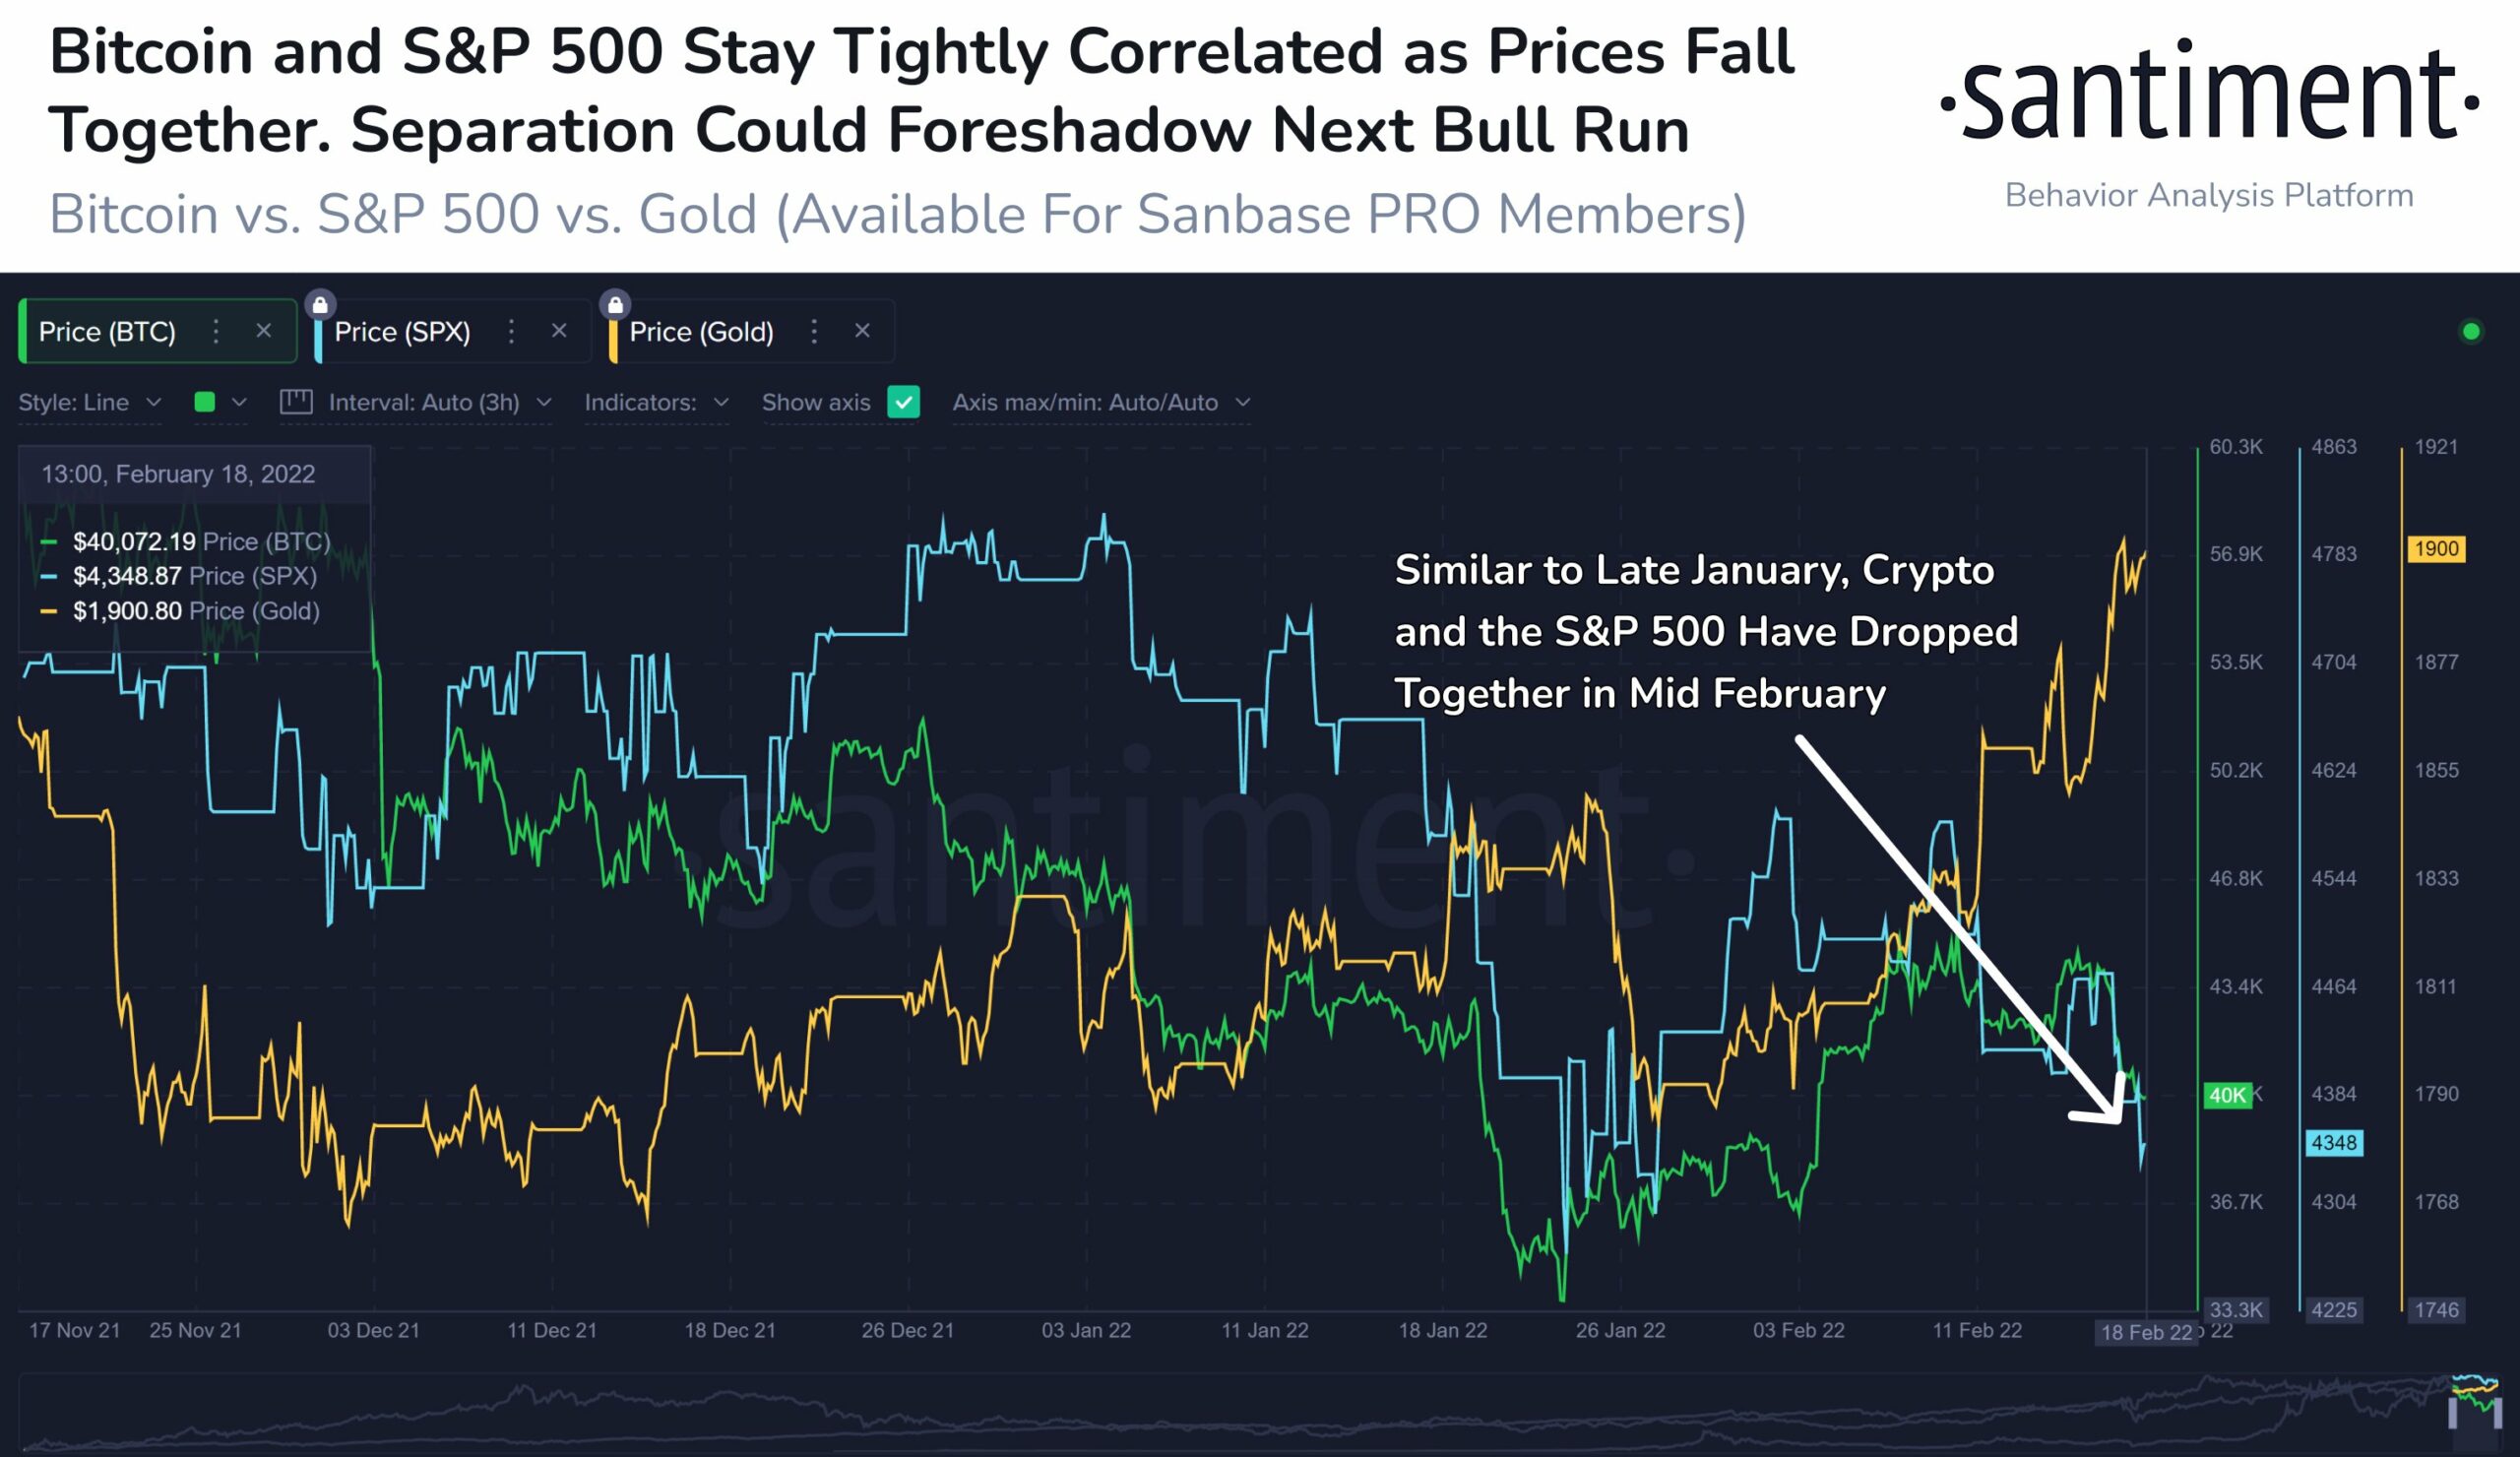Remove the Price (BTC) metric
Image resolution: width=2520 pixels, height=1457 pixels.
tap(264, 331)
